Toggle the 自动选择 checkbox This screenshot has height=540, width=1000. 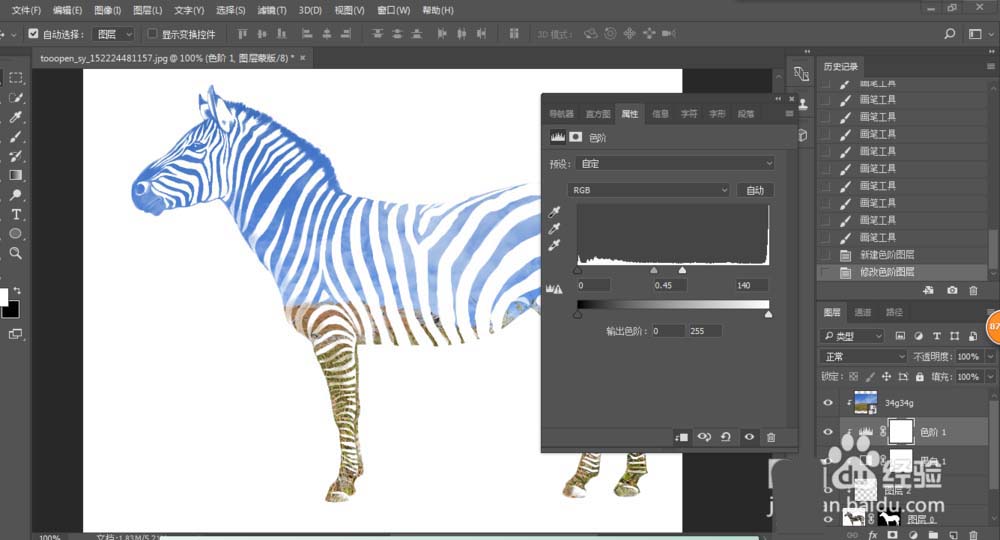pos(33,34)
